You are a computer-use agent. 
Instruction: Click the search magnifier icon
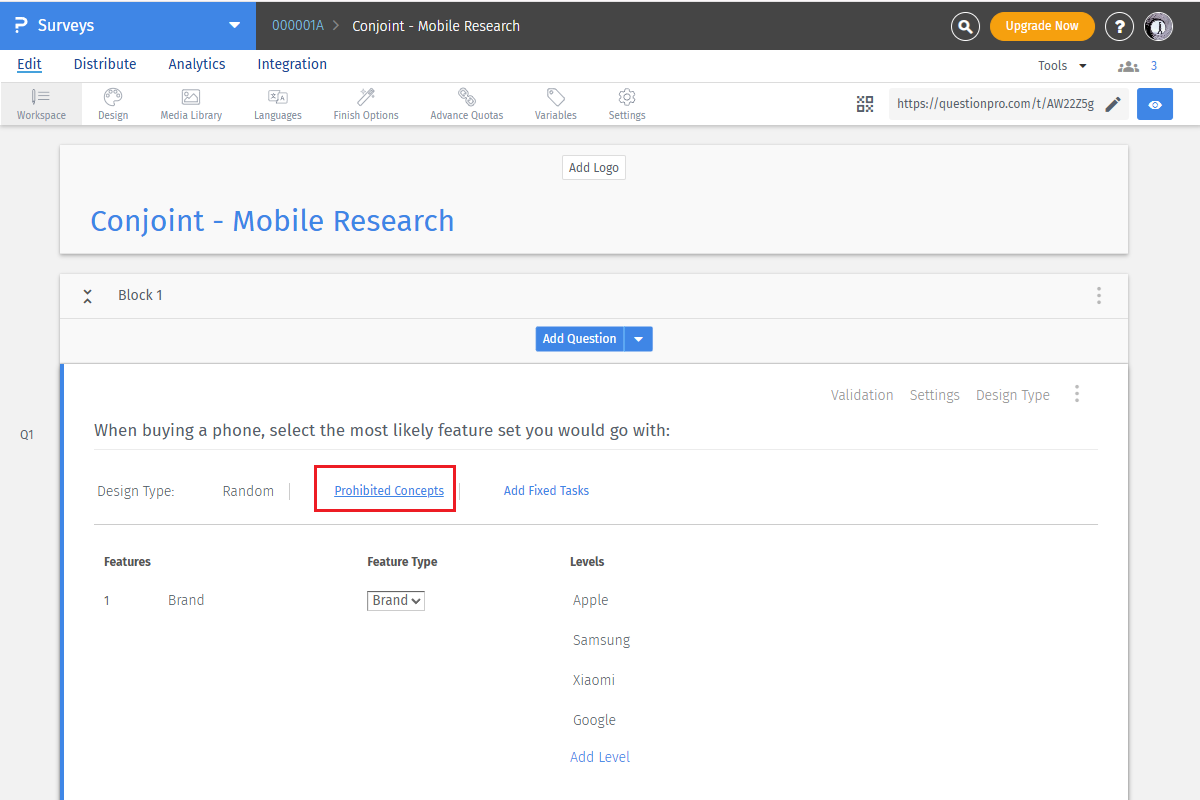[964, 26]
